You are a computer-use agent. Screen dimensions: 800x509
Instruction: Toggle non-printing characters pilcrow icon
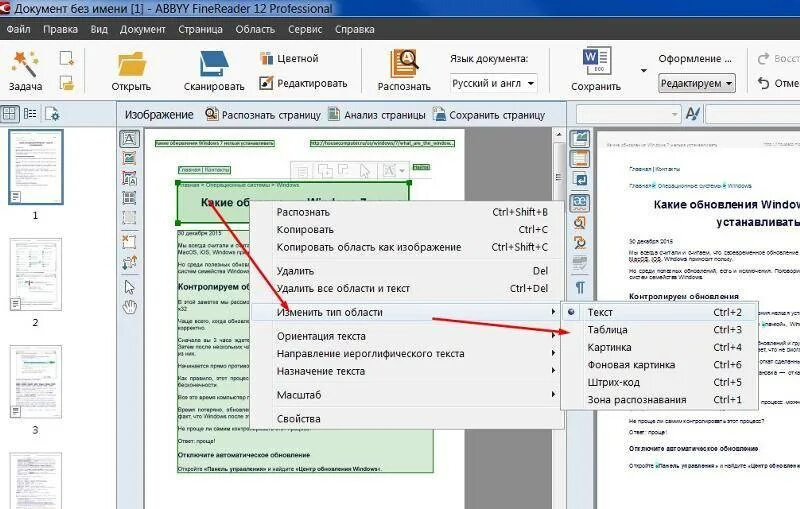coord(580,288)
